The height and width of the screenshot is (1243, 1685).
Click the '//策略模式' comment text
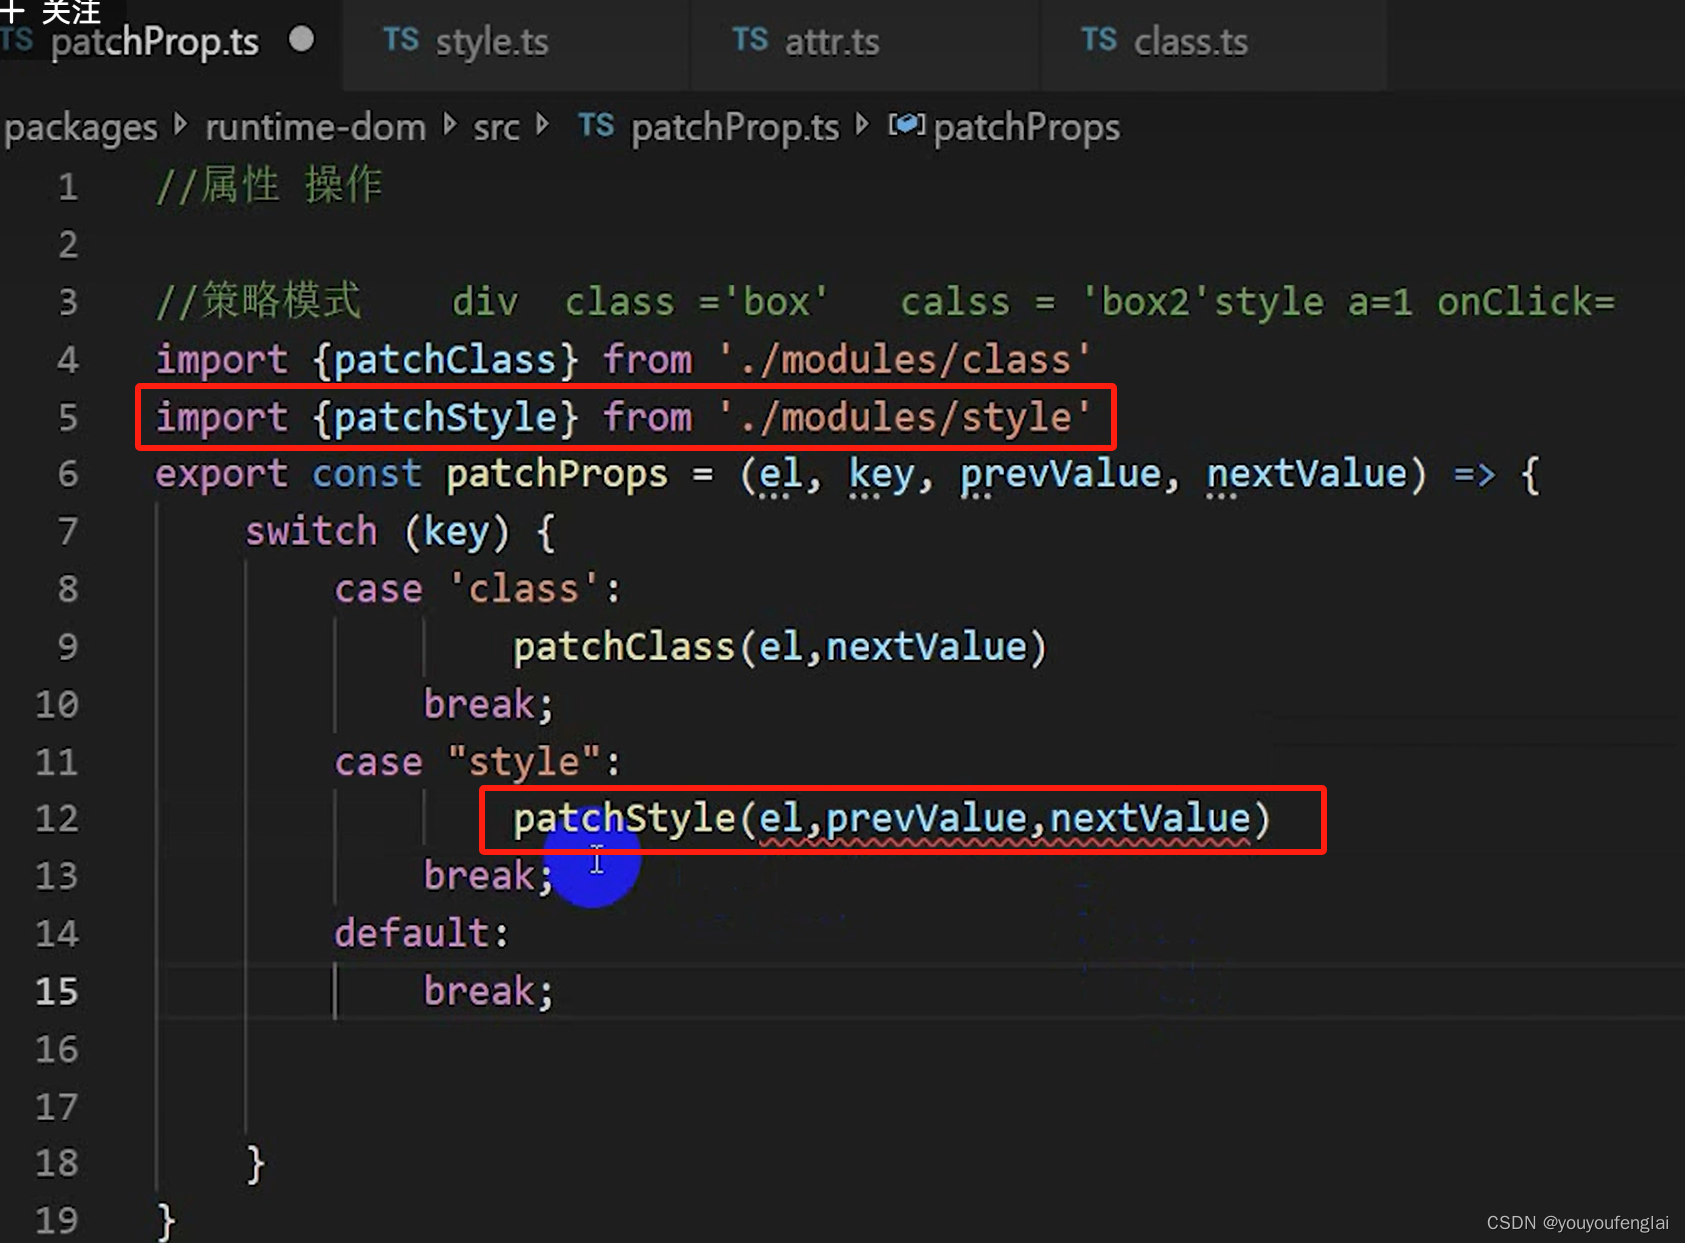(x=258, y=301)
